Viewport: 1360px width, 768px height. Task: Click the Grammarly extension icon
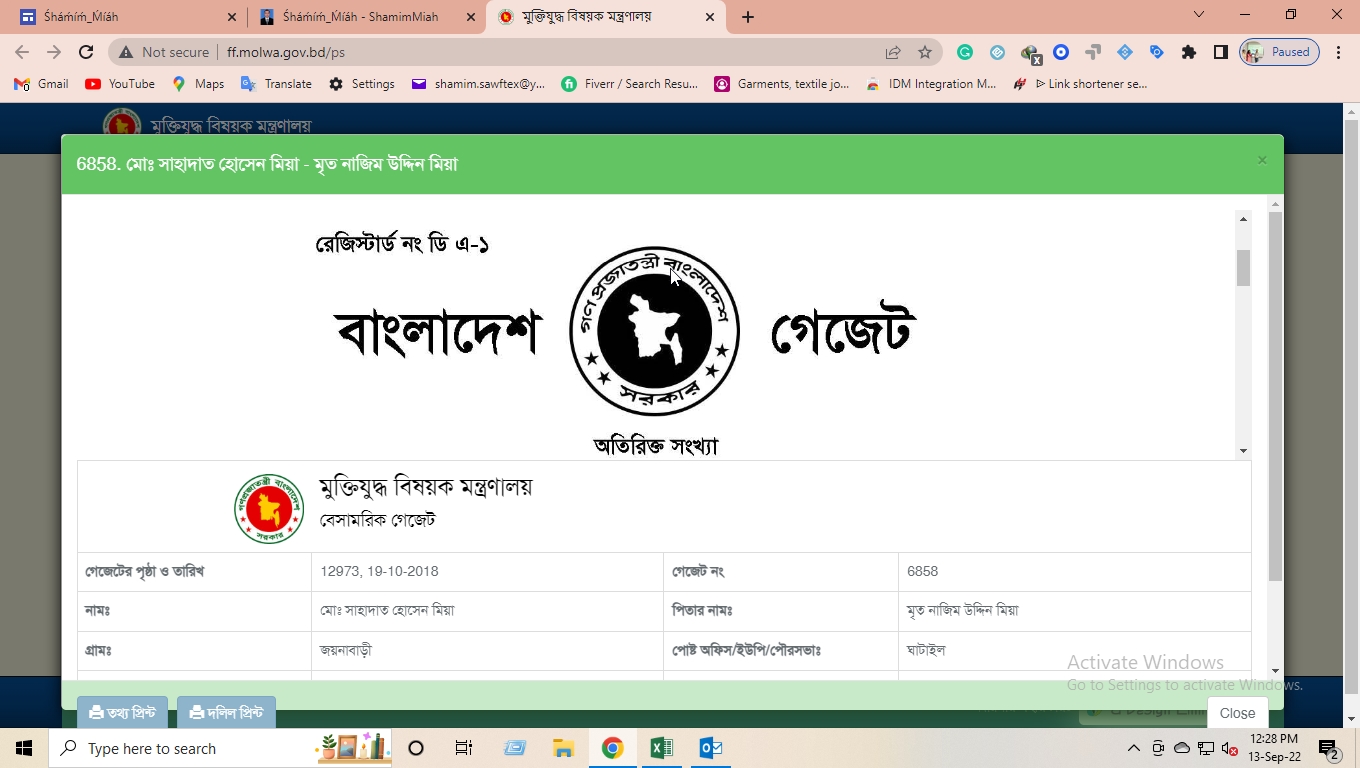click(965, 52)
